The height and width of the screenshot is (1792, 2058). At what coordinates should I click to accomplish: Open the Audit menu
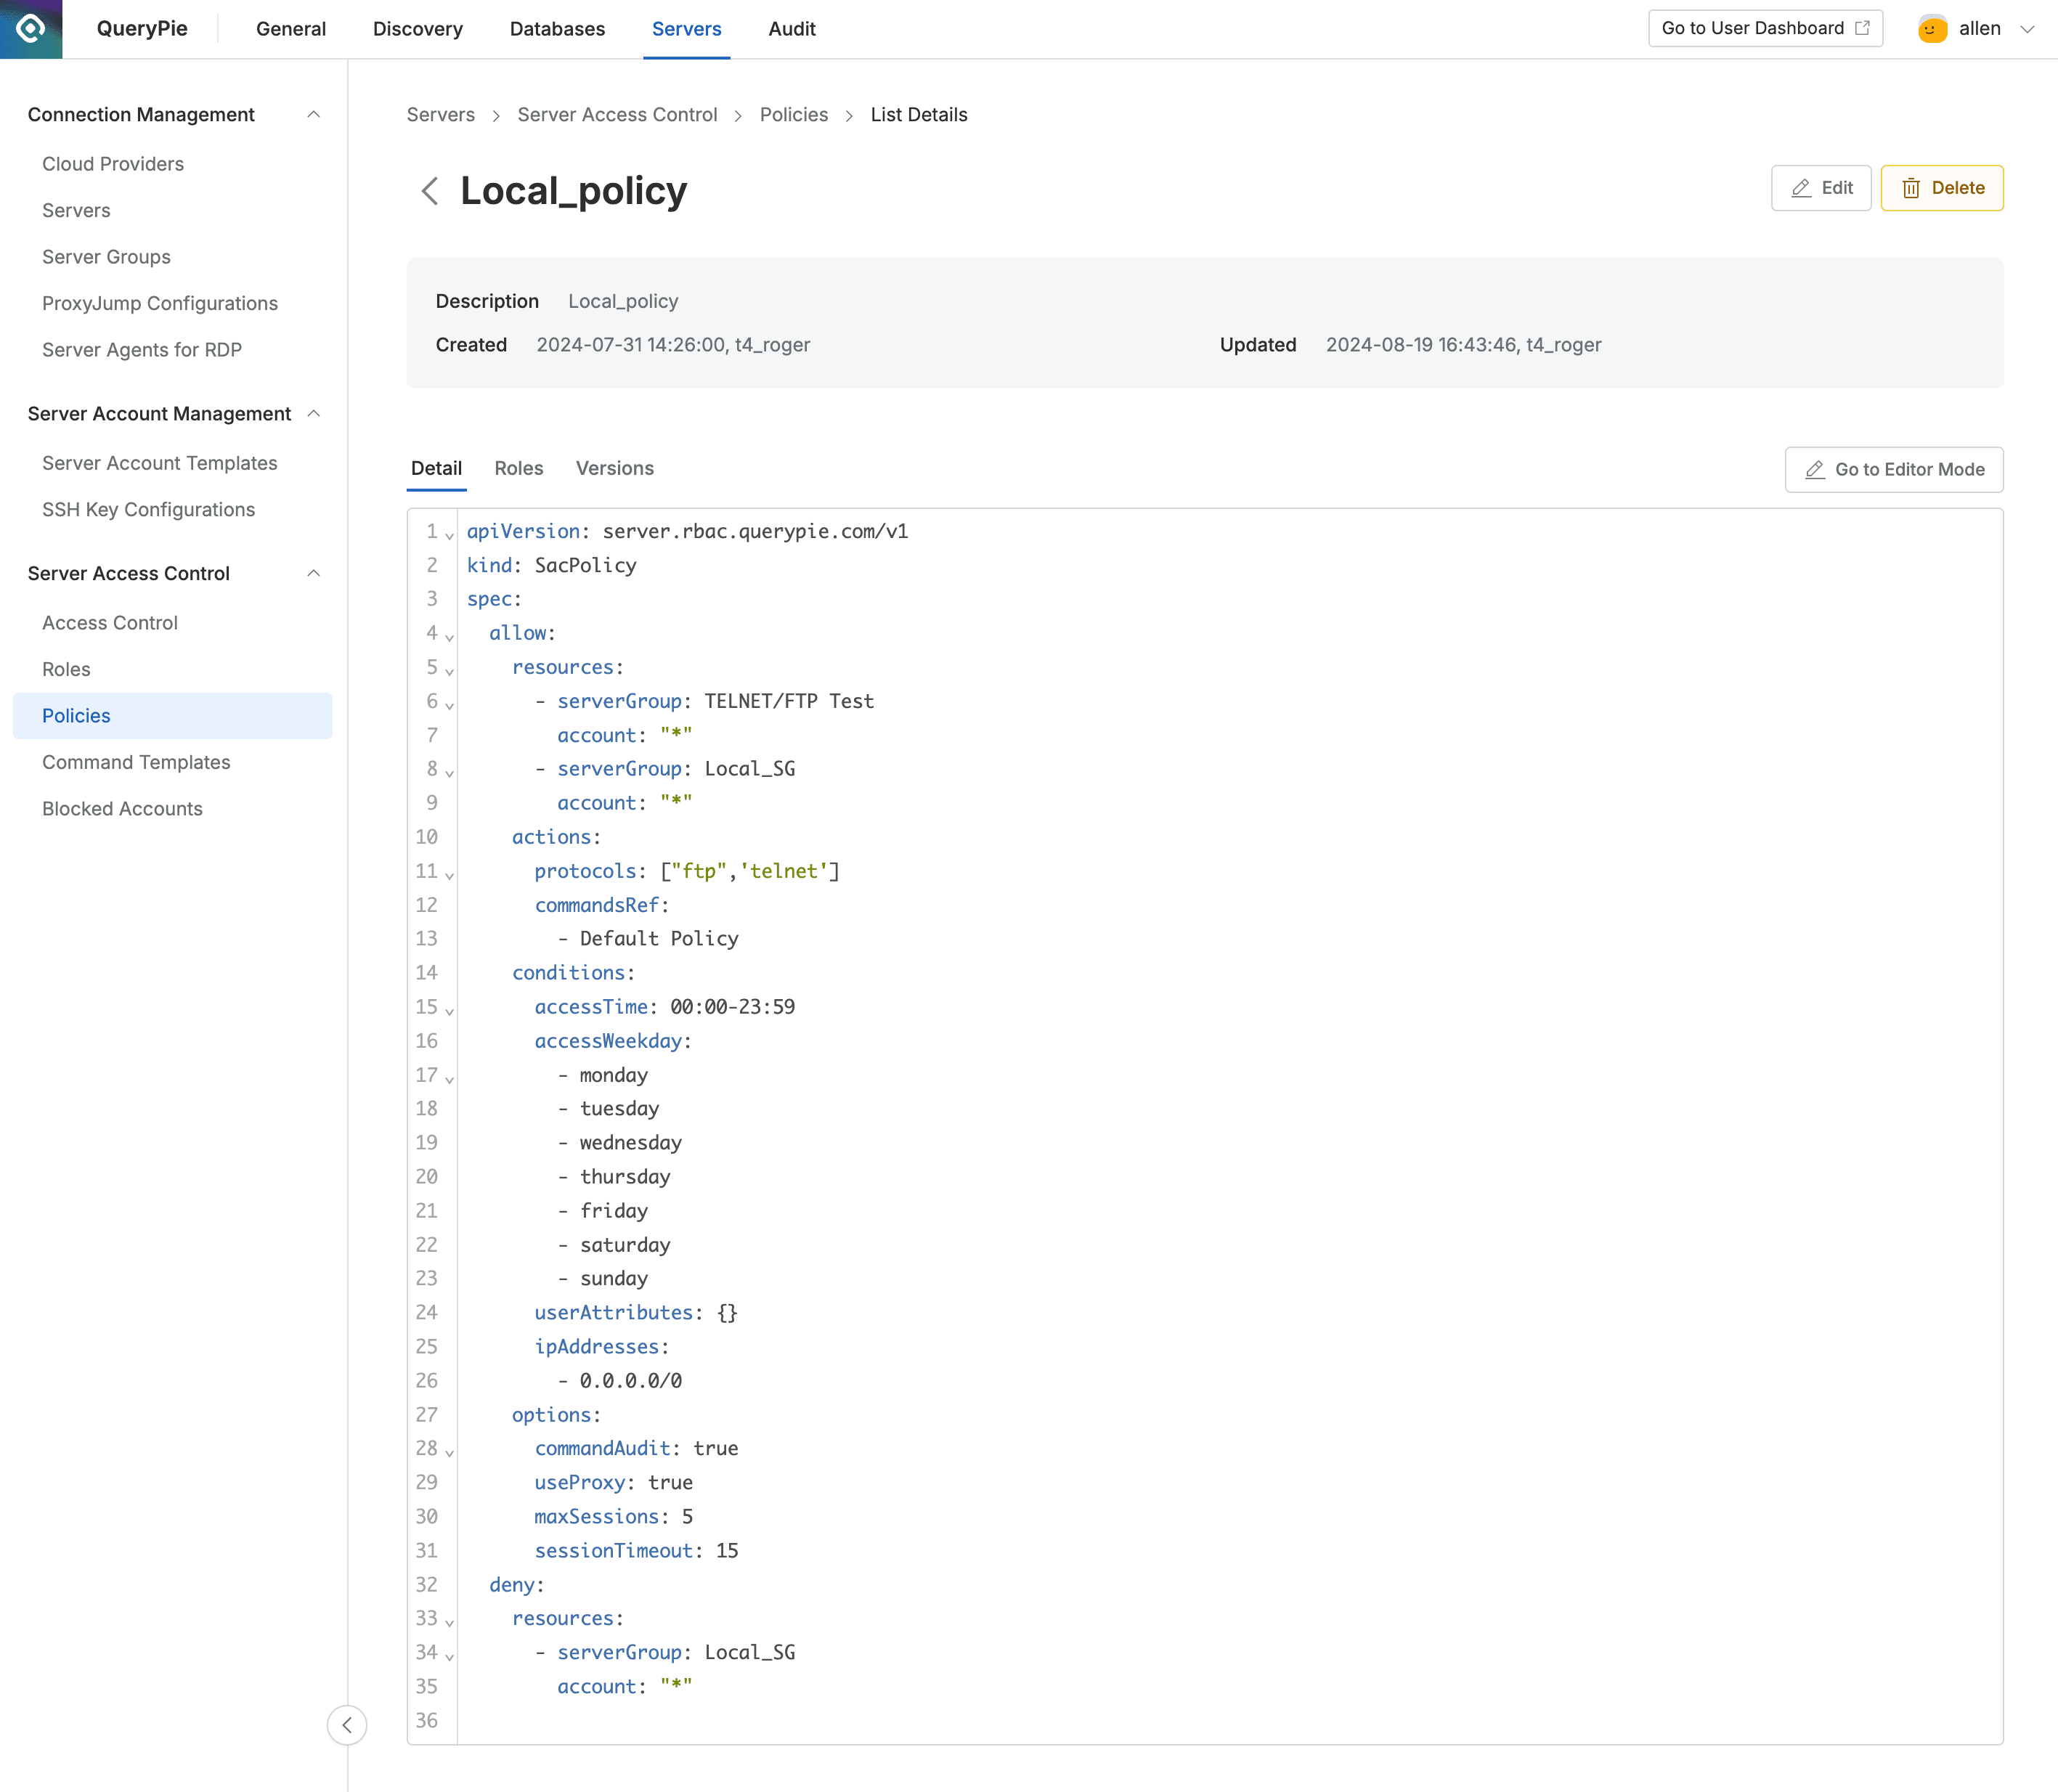(x=791, y=29)
